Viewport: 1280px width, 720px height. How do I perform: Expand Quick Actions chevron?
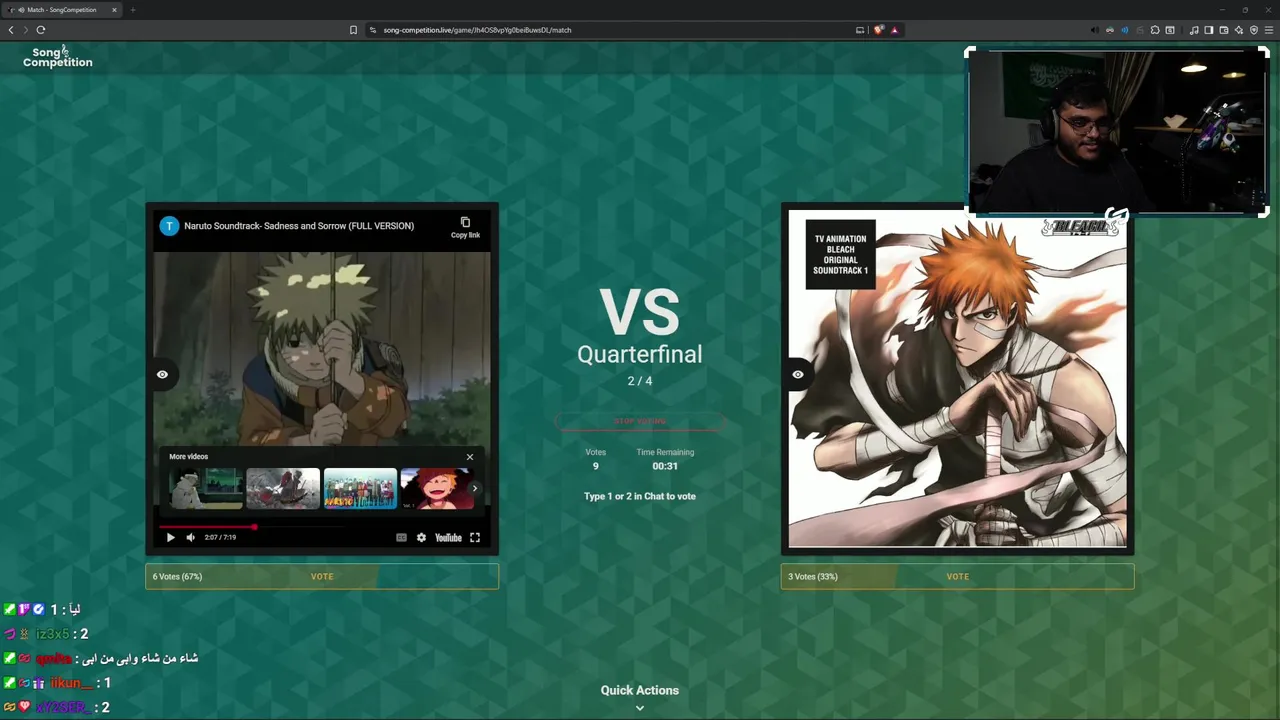pos(640,708)
